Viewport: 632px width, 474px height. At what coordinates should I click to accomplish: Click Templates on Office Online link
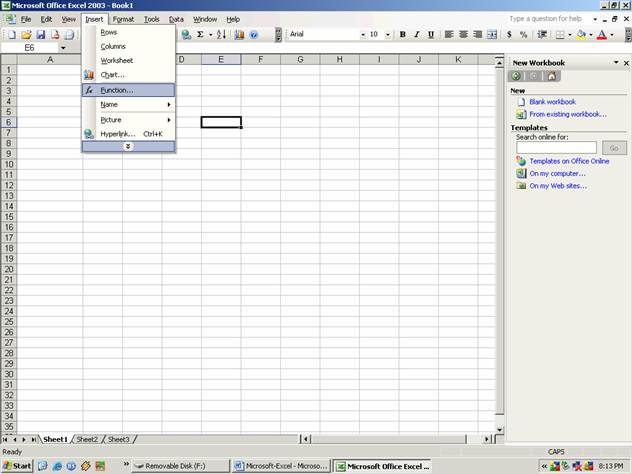click(x=569, y=161)
